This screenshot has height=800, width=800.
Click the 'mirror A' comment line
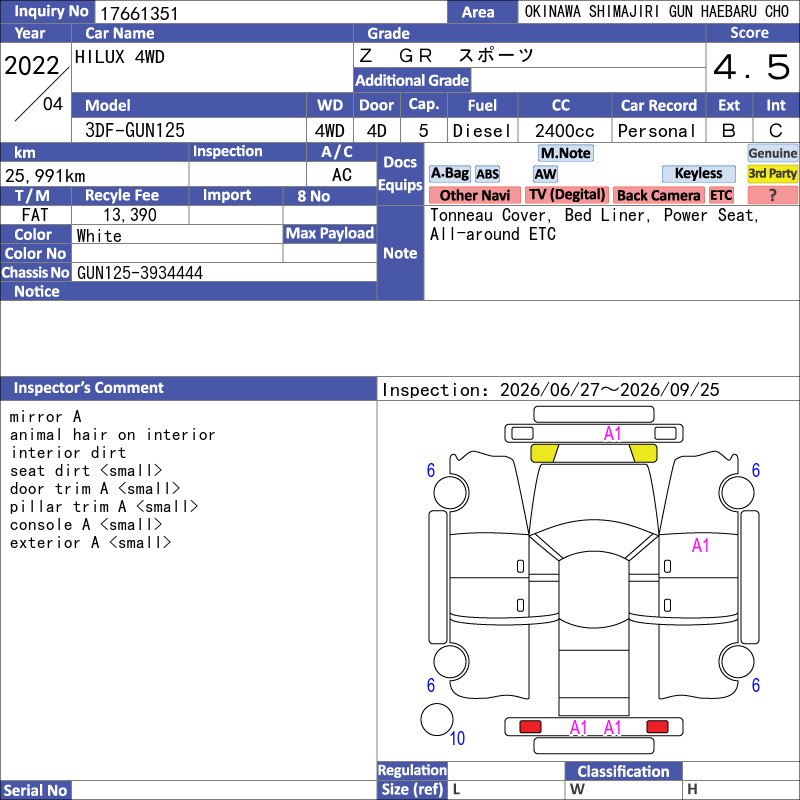[x=45, y=417]
